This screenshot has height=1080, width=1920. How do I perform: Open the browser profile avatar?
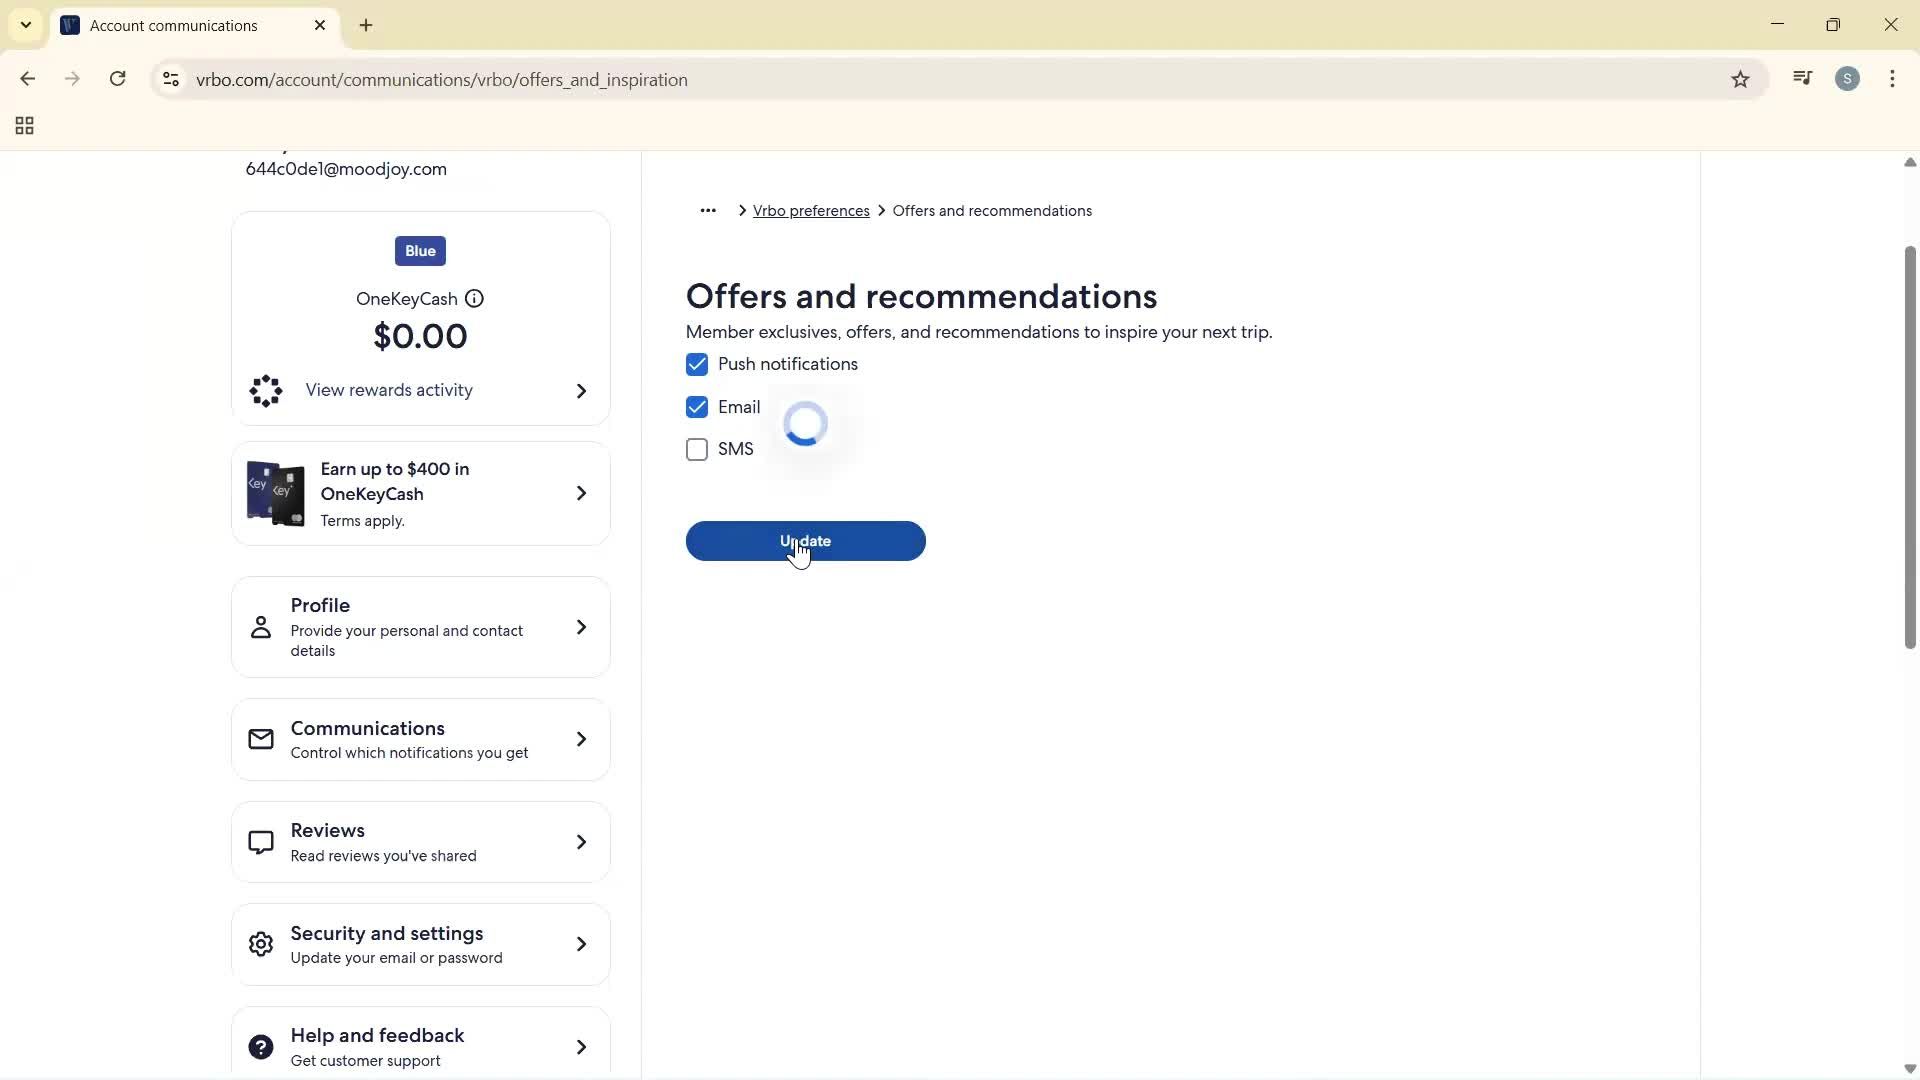click(x=1848, y=78)
